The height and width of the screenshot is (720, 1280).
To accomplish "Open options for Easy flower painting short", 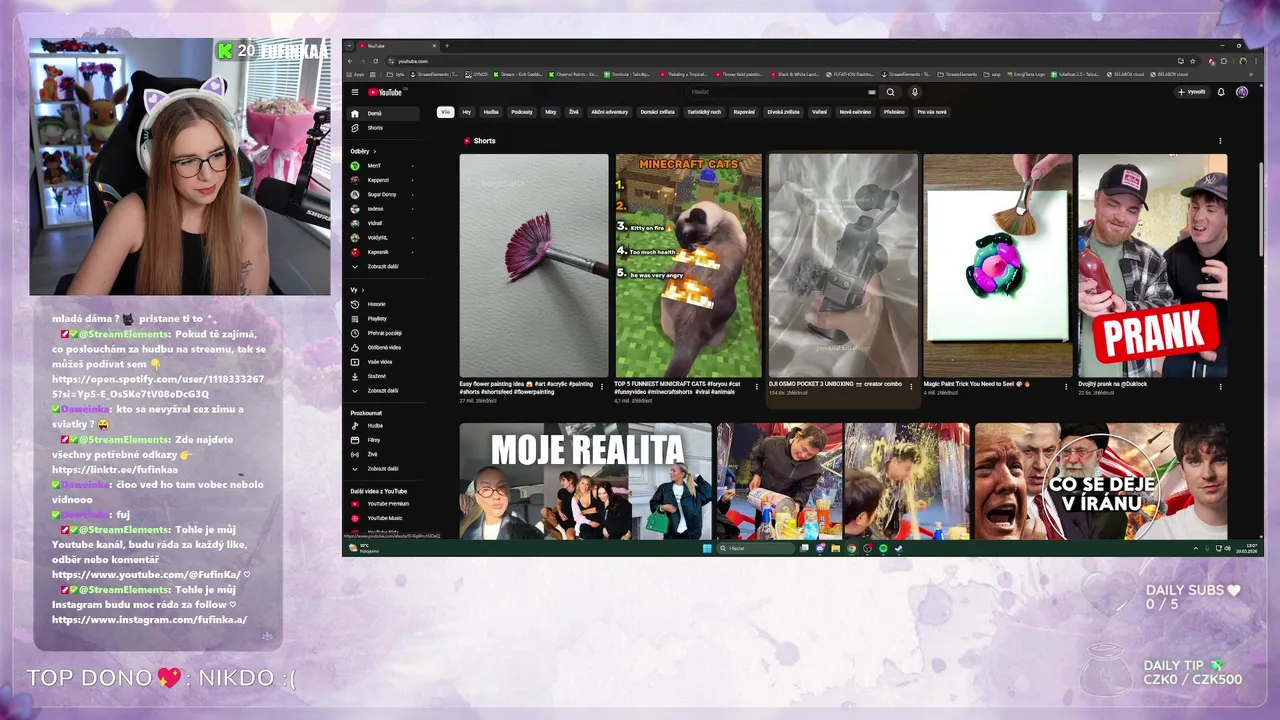I will pyautogui.click(x=601, y=387).
